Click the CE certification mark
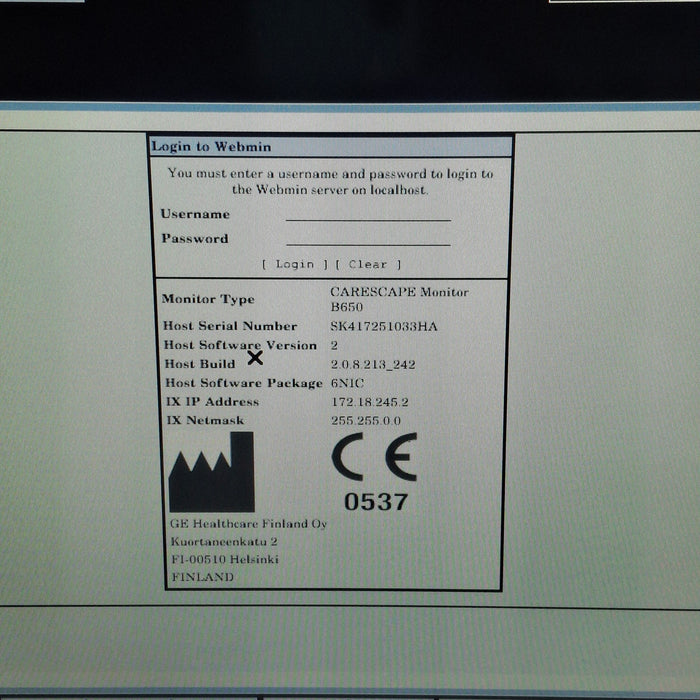 click(x=374, y=459)
